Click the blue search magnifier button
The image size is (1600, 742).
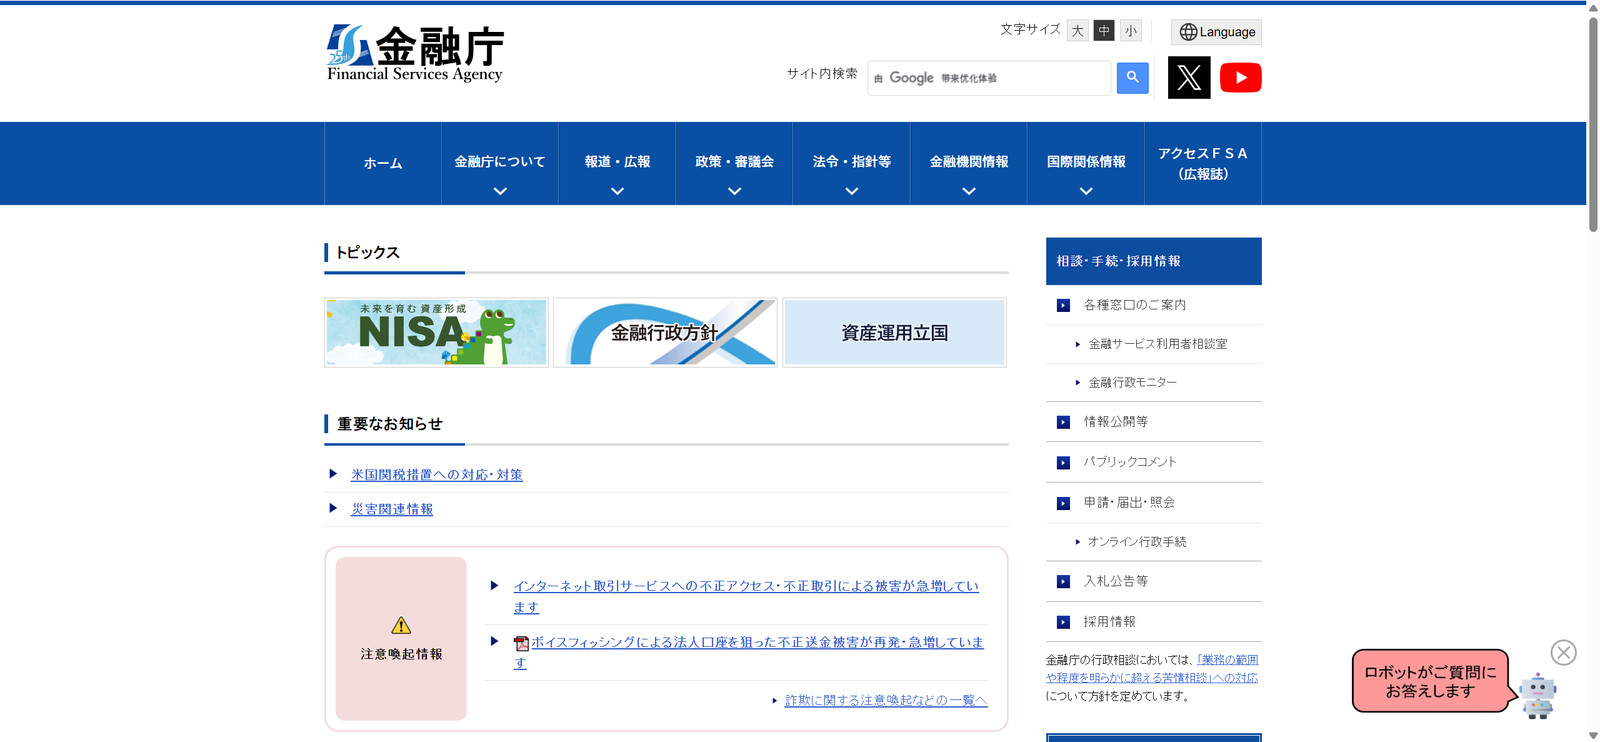pos(1132,77)
